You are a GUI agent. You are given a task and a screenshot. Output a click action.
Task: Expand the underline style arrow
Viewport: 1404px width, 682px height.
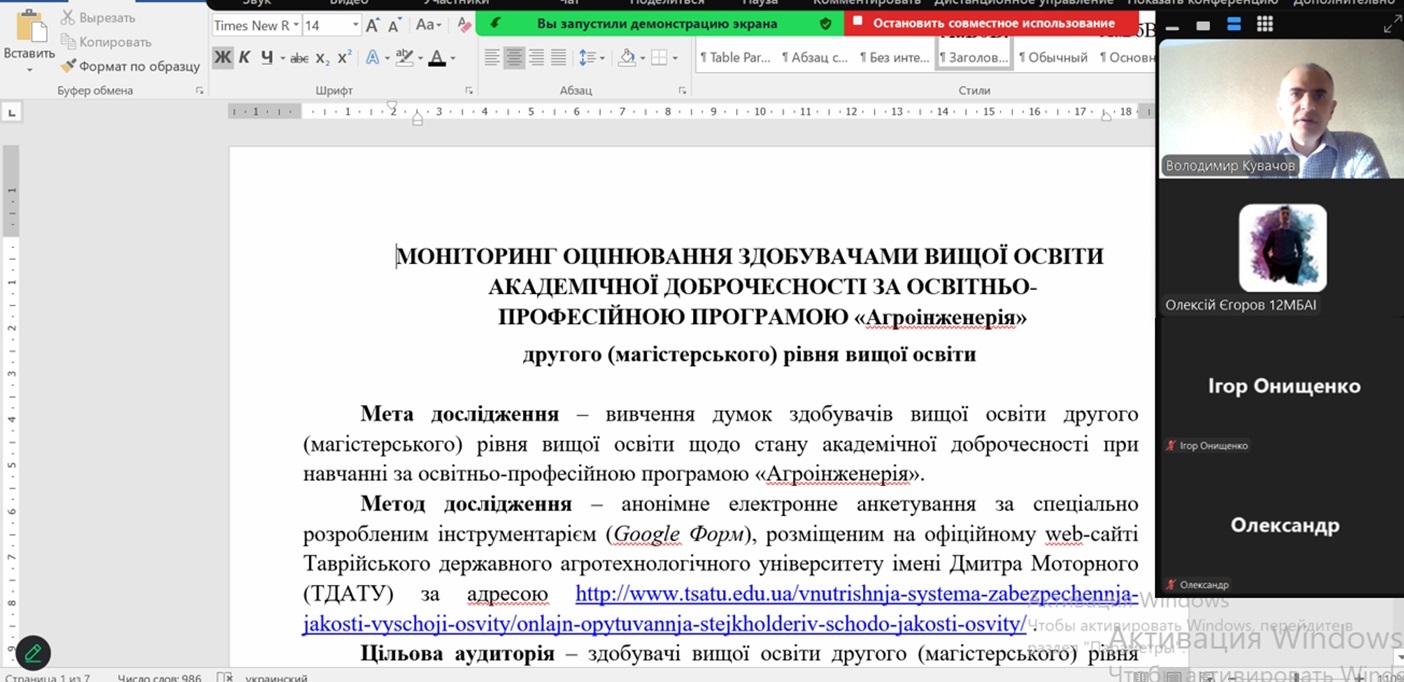[282, 58]
